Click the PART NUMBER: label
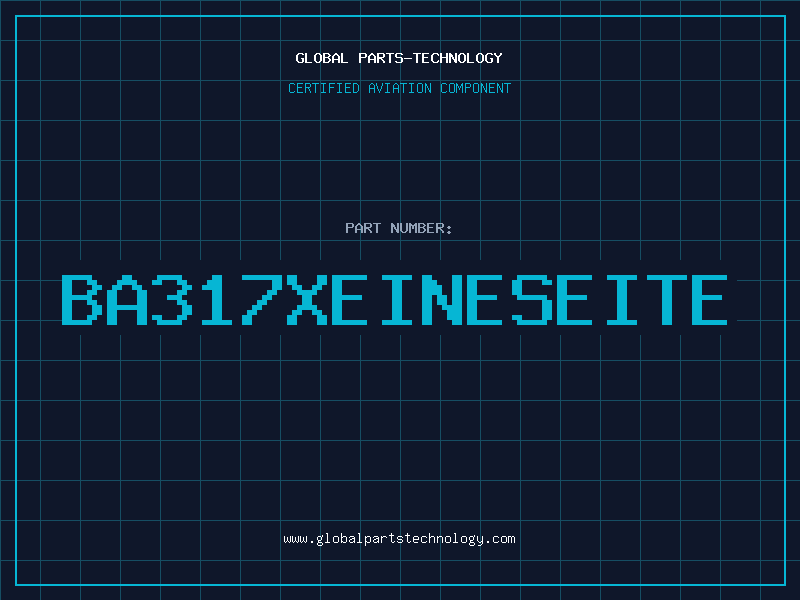The width and height of the screenshot is (800, 600). 399,228
